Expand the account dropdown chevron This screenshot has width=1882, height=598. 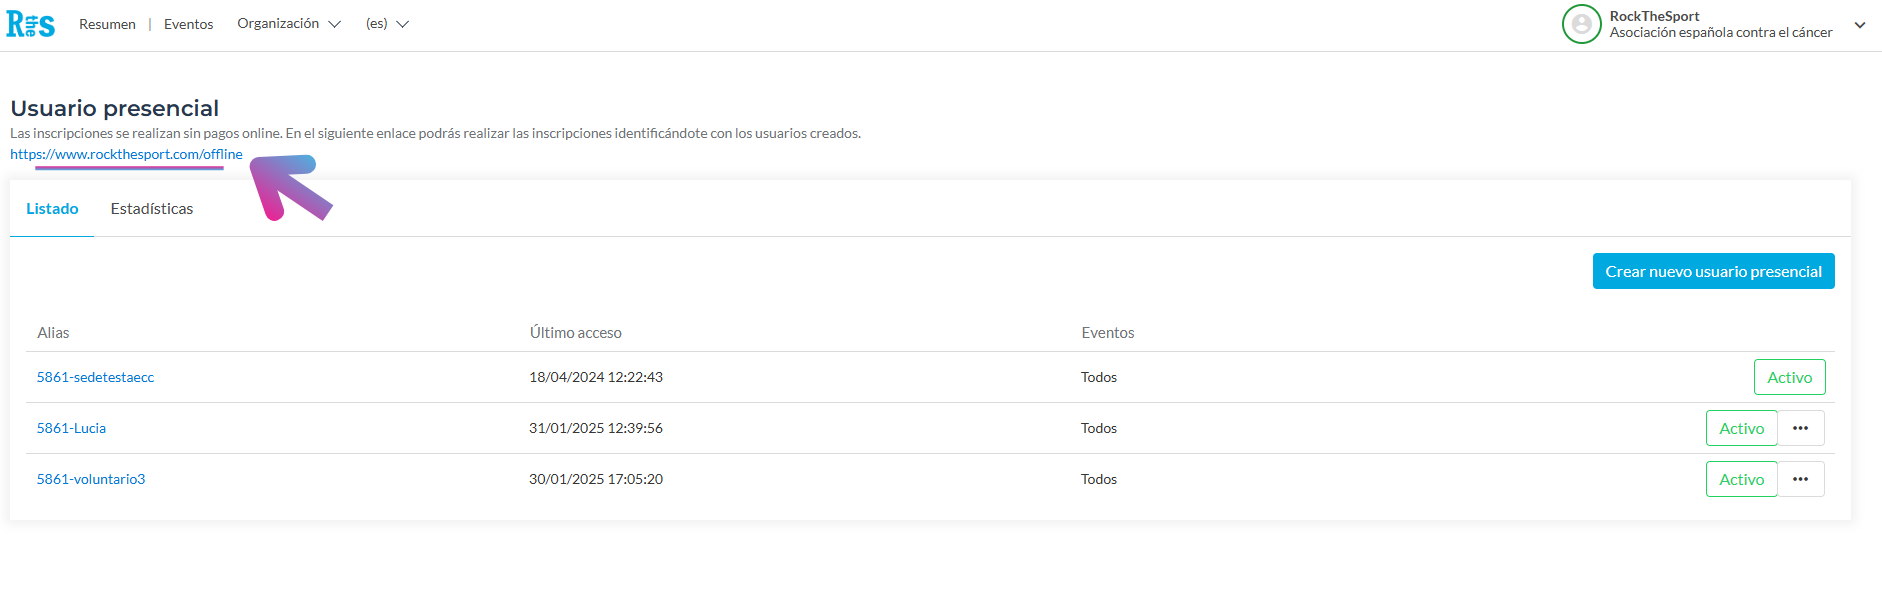(1859, 25)
